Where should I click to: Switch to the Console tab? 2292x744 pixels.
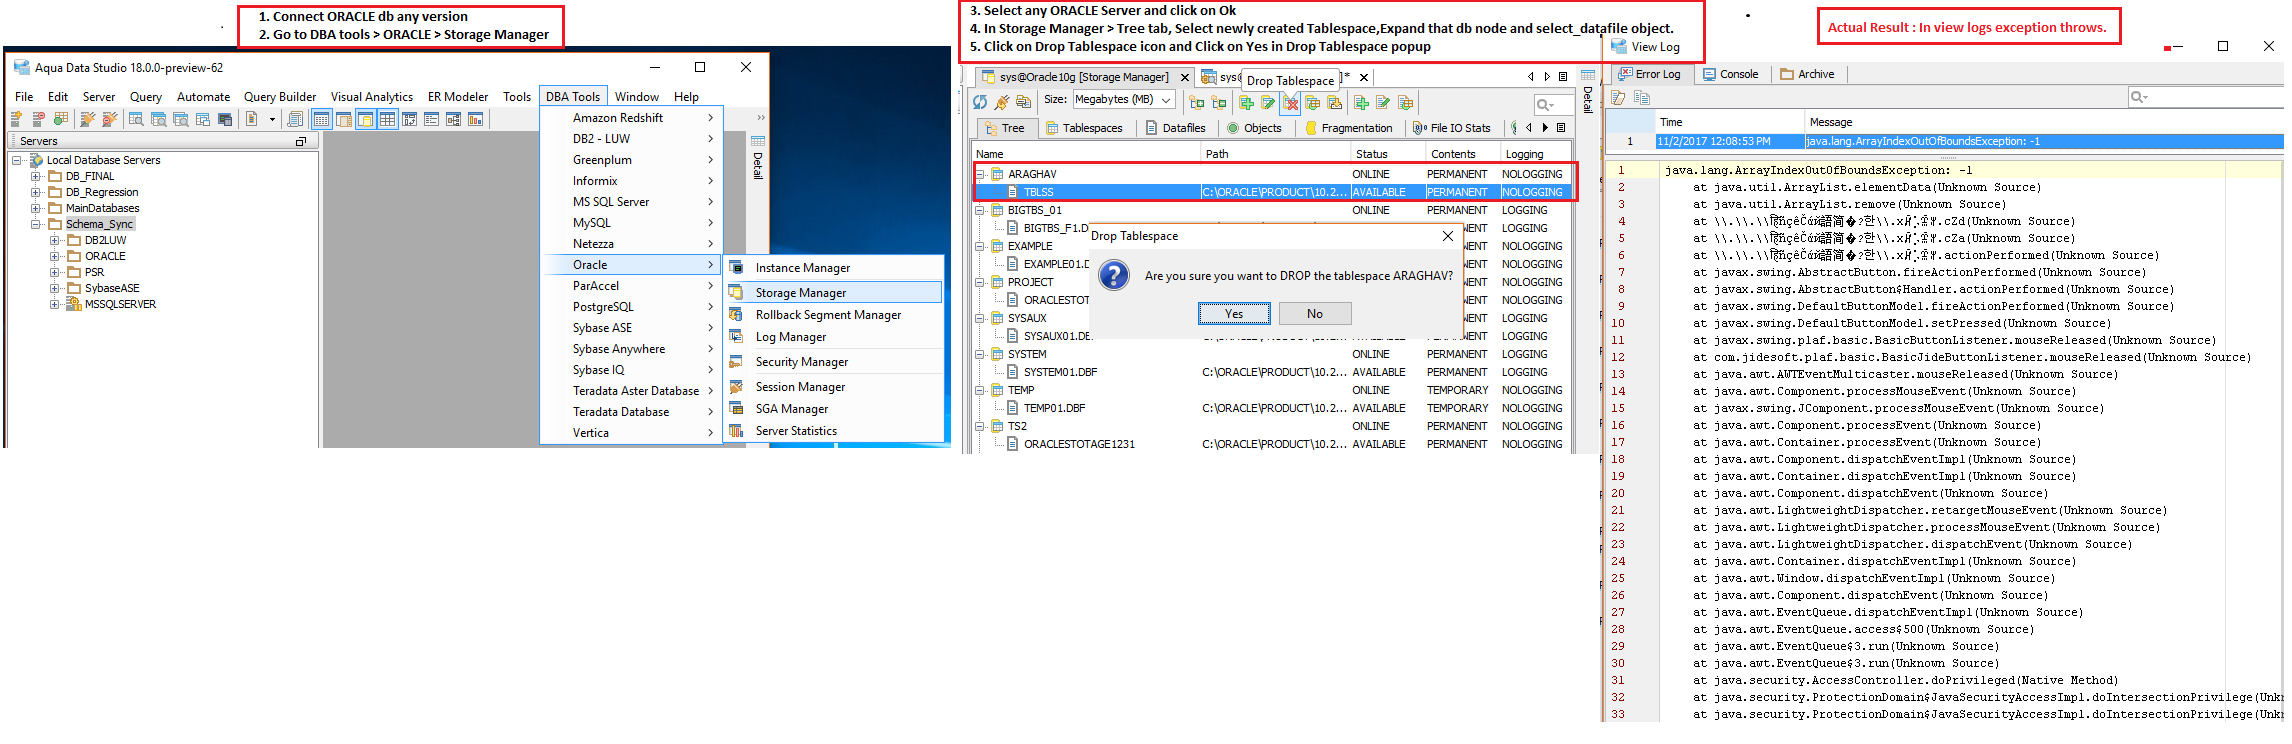pyautogui.click(x=1731, y=74)
